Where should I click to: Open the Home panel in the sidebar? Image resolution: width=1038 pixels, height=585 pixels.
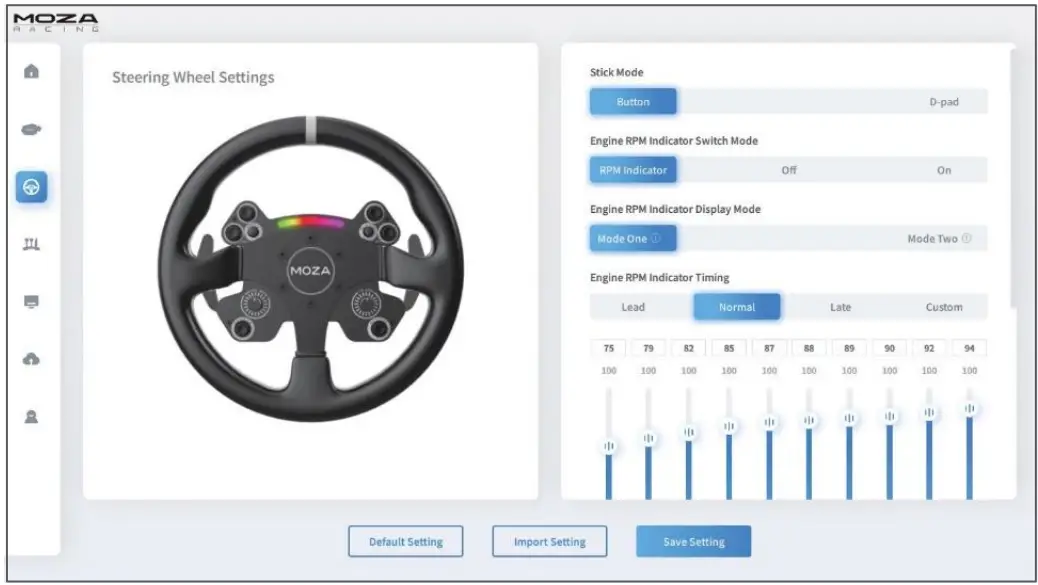(31, 72)
